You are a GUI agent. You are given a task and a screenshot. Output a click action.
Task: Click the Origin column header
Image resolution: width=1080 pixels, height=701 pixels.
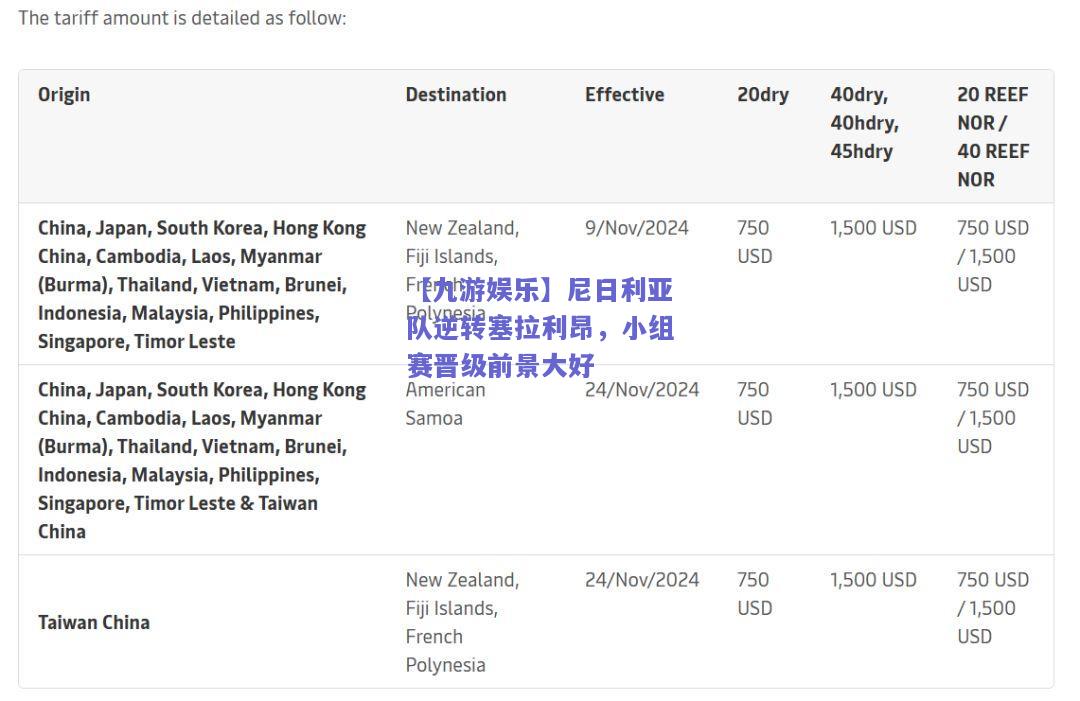point(64,95)
